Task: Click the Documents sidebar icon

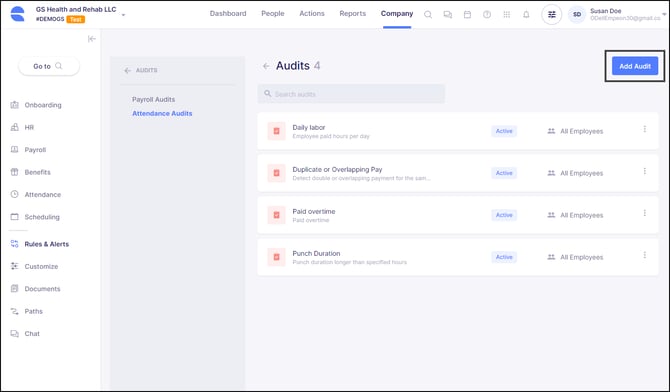Action: (x=15, y=289)
